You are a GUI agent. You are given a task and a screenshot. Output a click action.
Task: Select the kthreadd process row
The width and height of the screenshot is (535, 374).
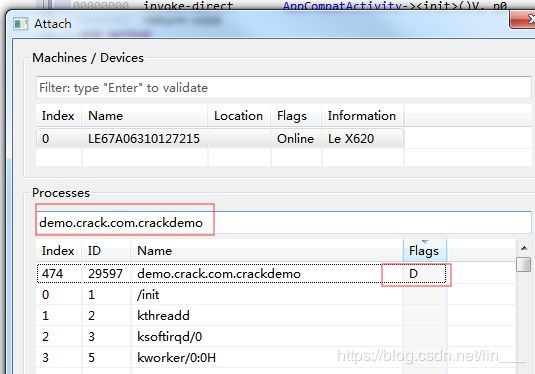coord(241,316)
